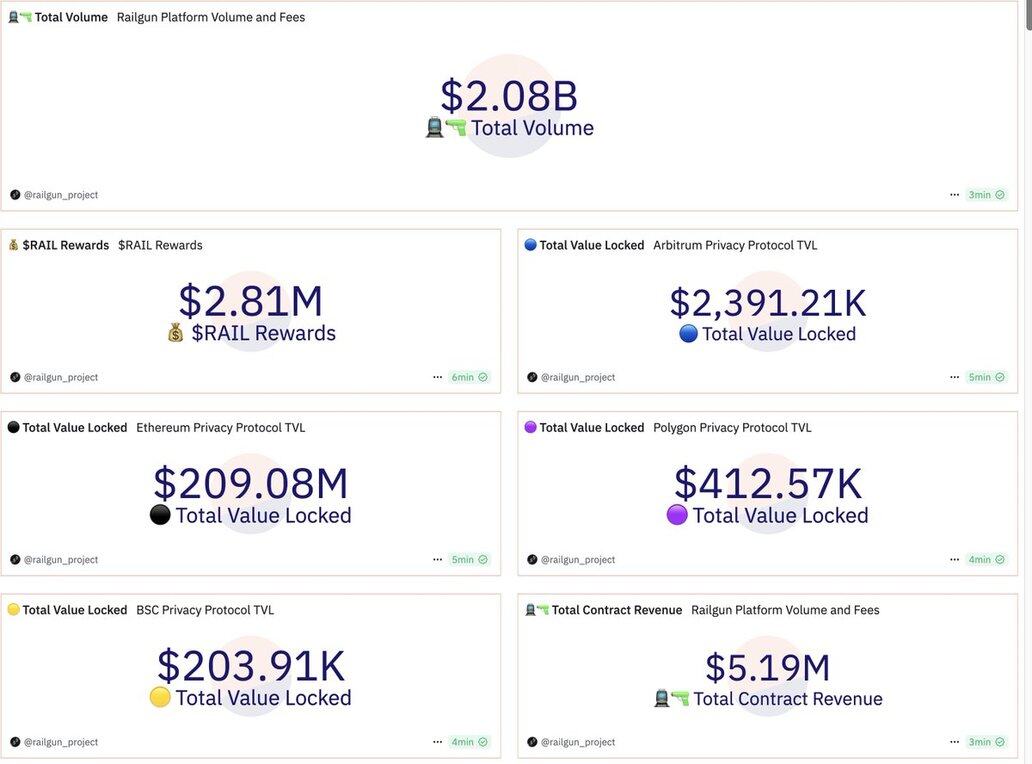Click the 4min refresh badge on BSC TVL card
Viewport: 1032px width, 764px height.
[469, 742]
